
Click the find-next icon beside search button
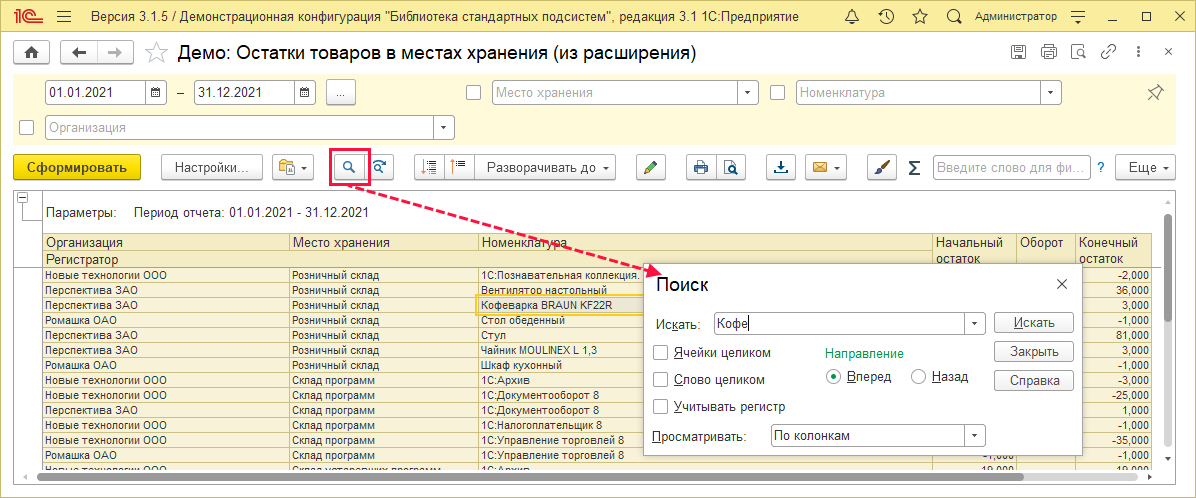coord(379,167)
